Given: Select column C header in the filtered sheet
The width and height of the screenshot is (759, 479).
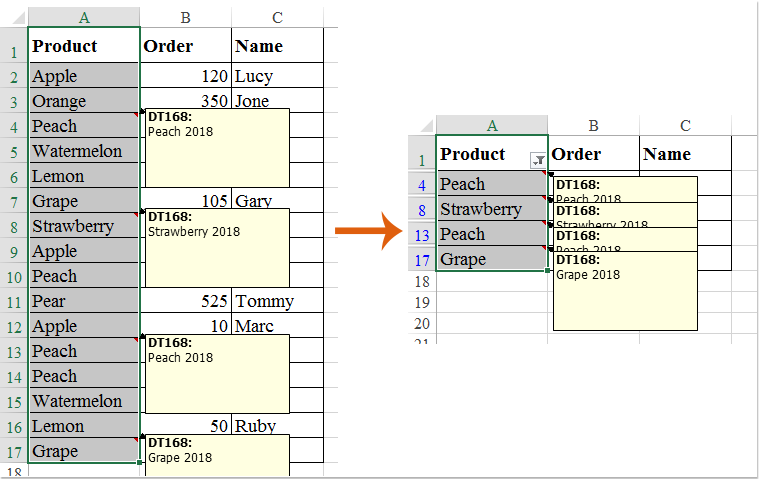Looking at the screenshot, I should (x=685, y=125).
